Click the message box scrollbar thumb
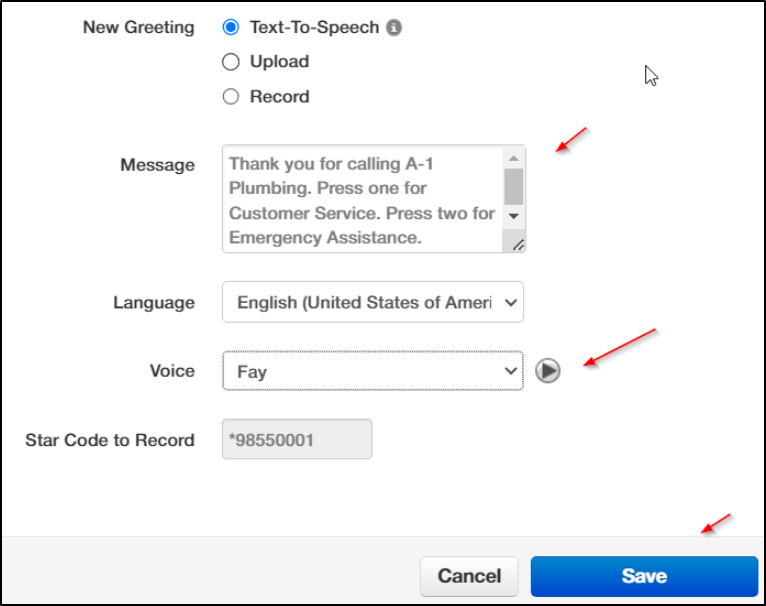The height and width of the screenshot is (606, 766). click(513, 187)
